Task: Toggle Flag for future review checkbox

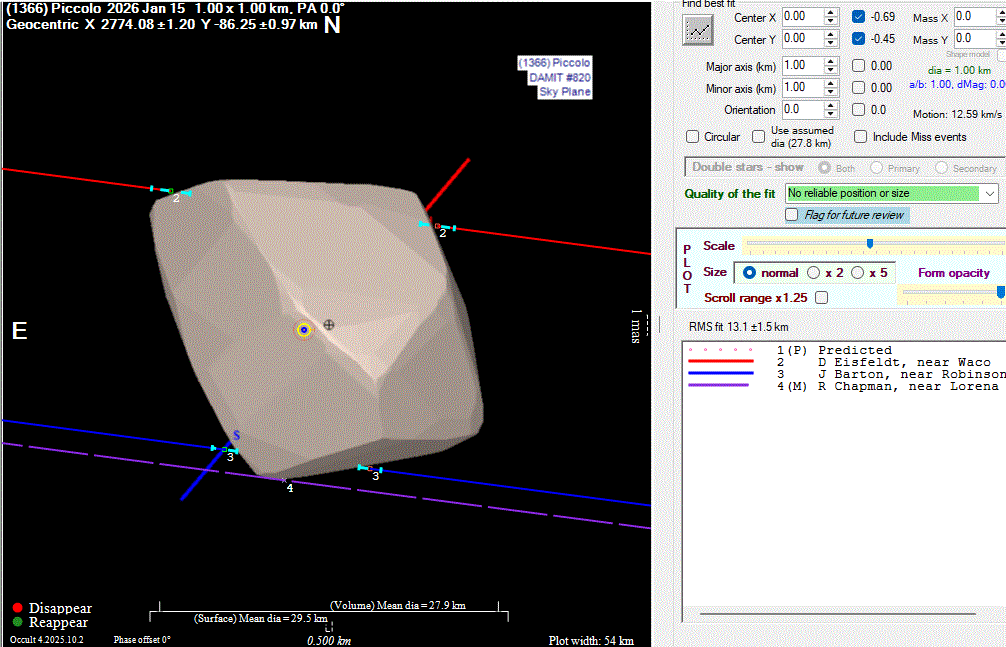Action: (x=792, y=215)
